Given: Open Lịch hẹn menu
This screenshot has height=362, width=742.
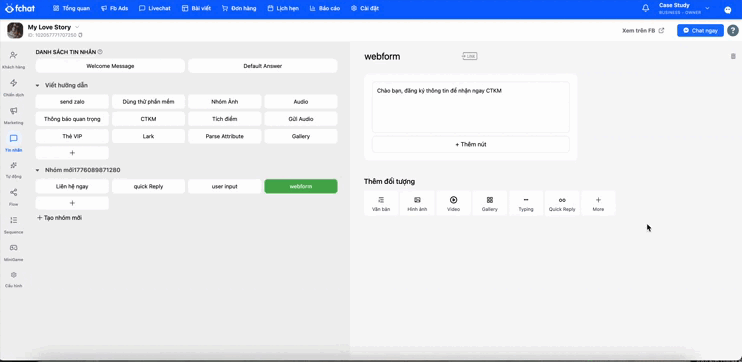Looking at the screenshot, I should tap(283, 8).
